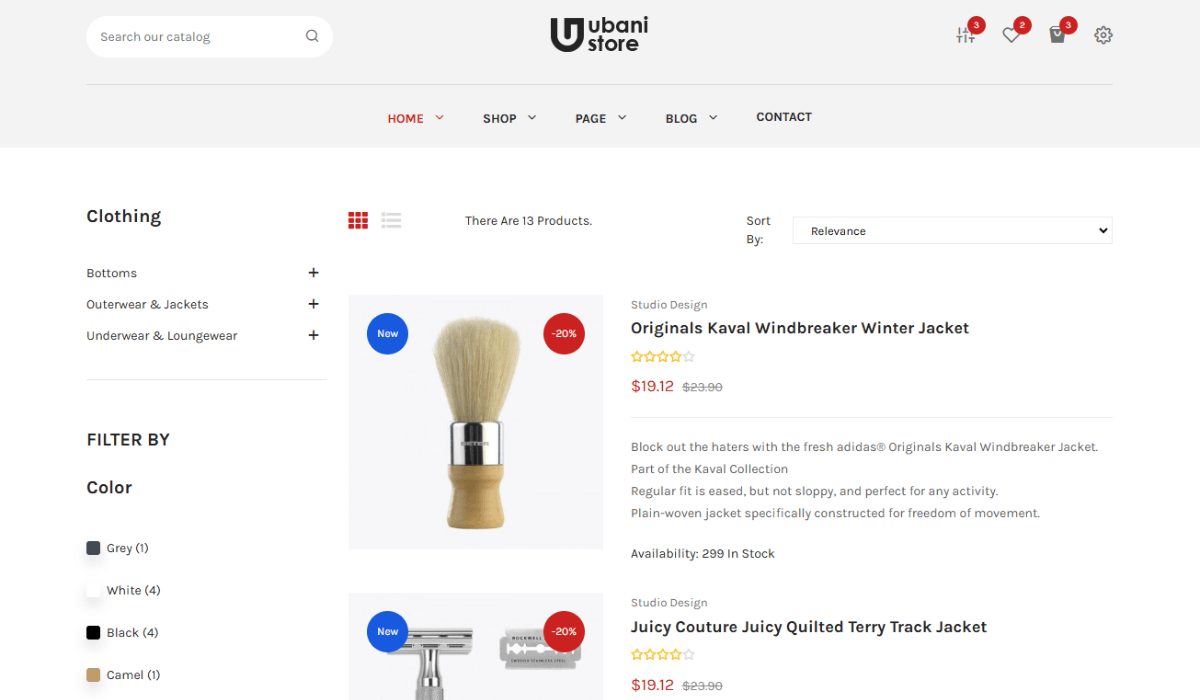The width and height of the screenshot is (1200, 700).
Task: Select the Camel color filter
Action: click(x=124, y=675)
